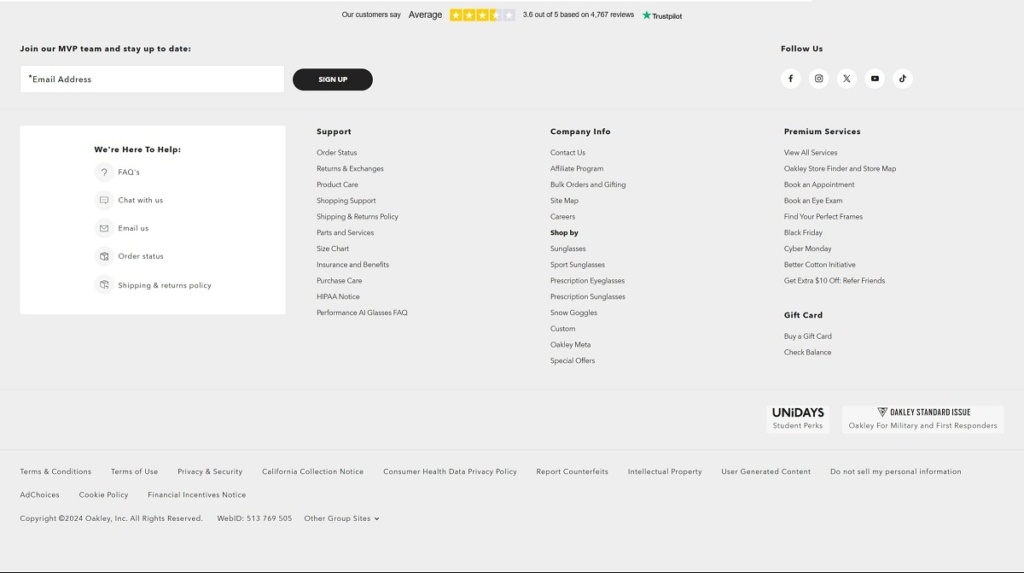Image resolution: width=1024 pixels, height=573 pixels.
Task: Open Oakley's Facebook page icon
Action: [x=790, y=79]
